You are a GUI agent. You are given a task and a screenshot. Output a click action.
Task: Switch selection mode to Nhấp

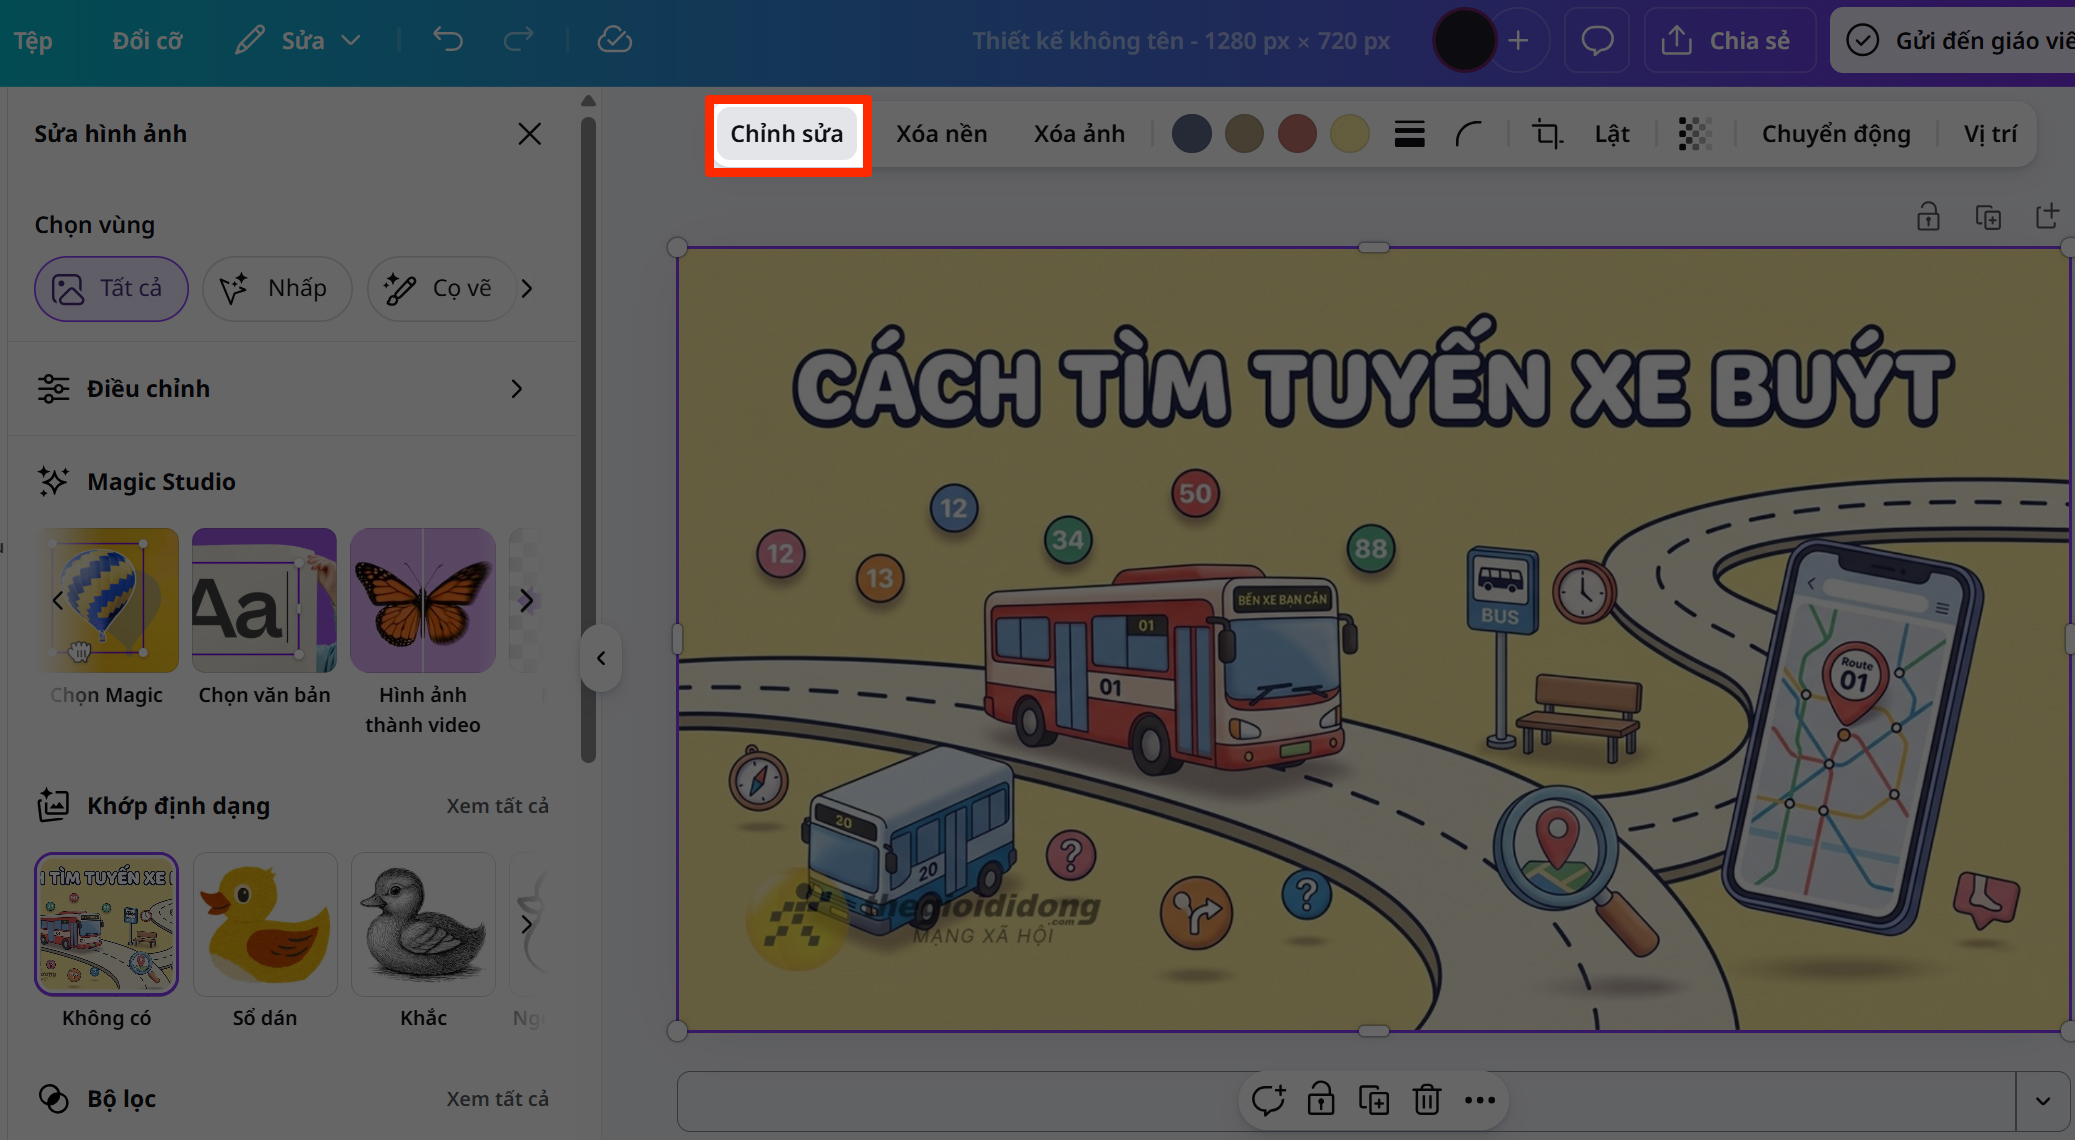[277, 289]
